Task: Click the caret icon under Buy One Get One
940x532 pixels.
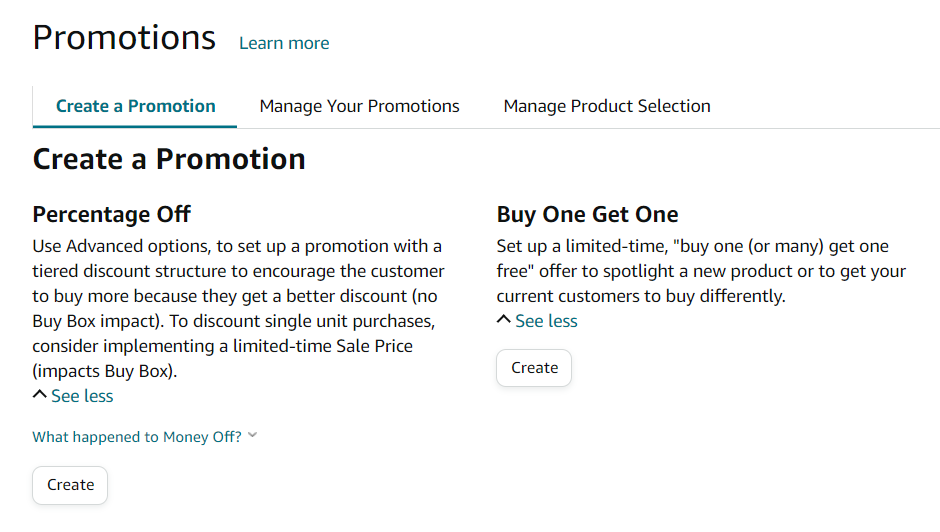Action: tap(504, 321)
